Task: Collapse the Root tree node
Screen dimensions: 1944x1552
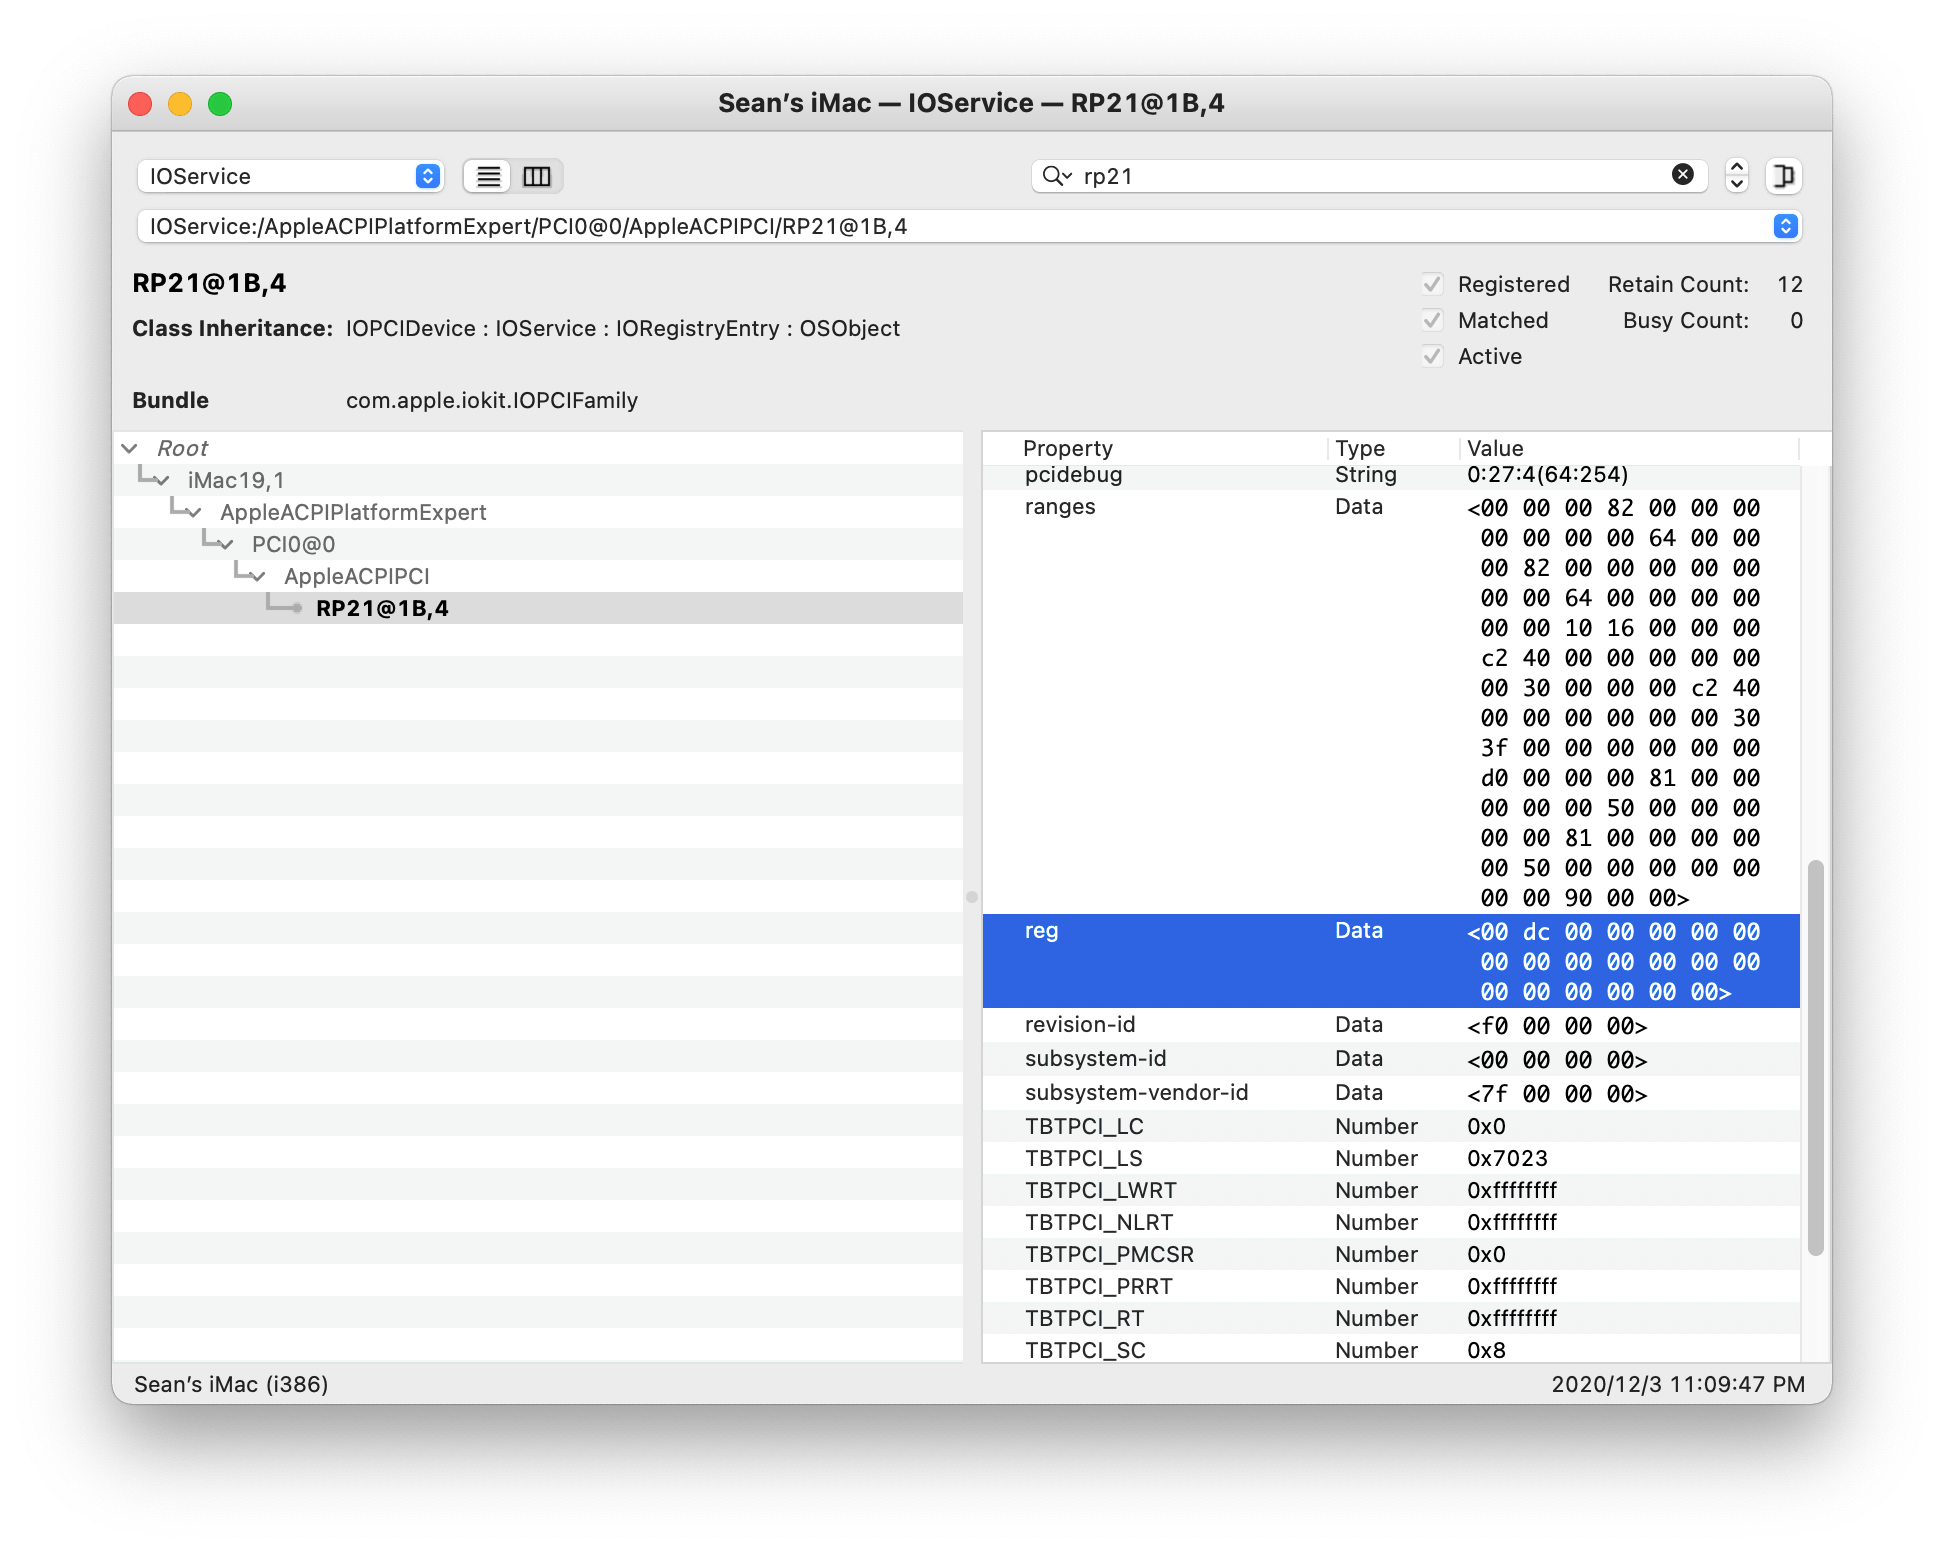Action: [130, 448]
